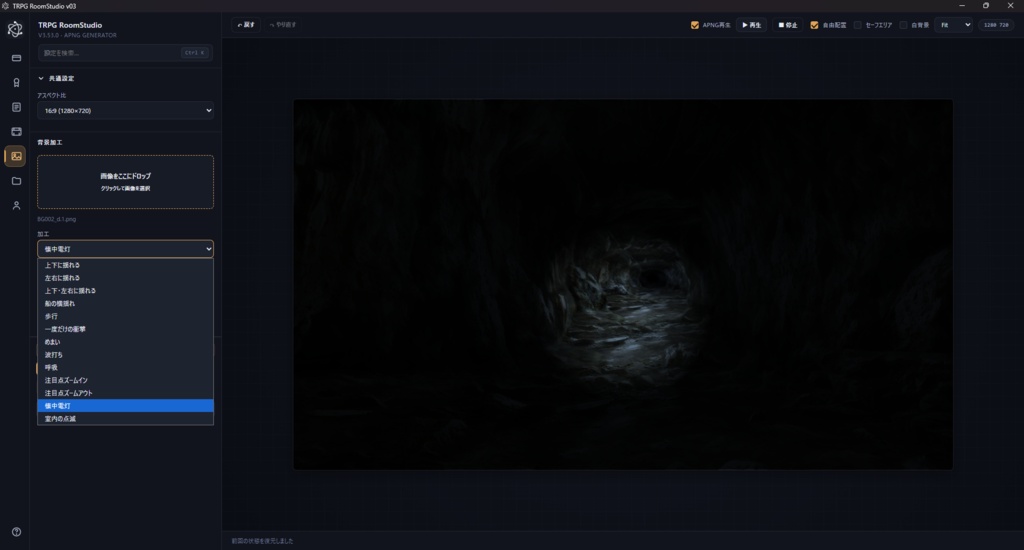Choose 左右に揺れる from the list
Image resolution: width=1024 pixels, height=550 pixels.
click(x=125, y=278)
